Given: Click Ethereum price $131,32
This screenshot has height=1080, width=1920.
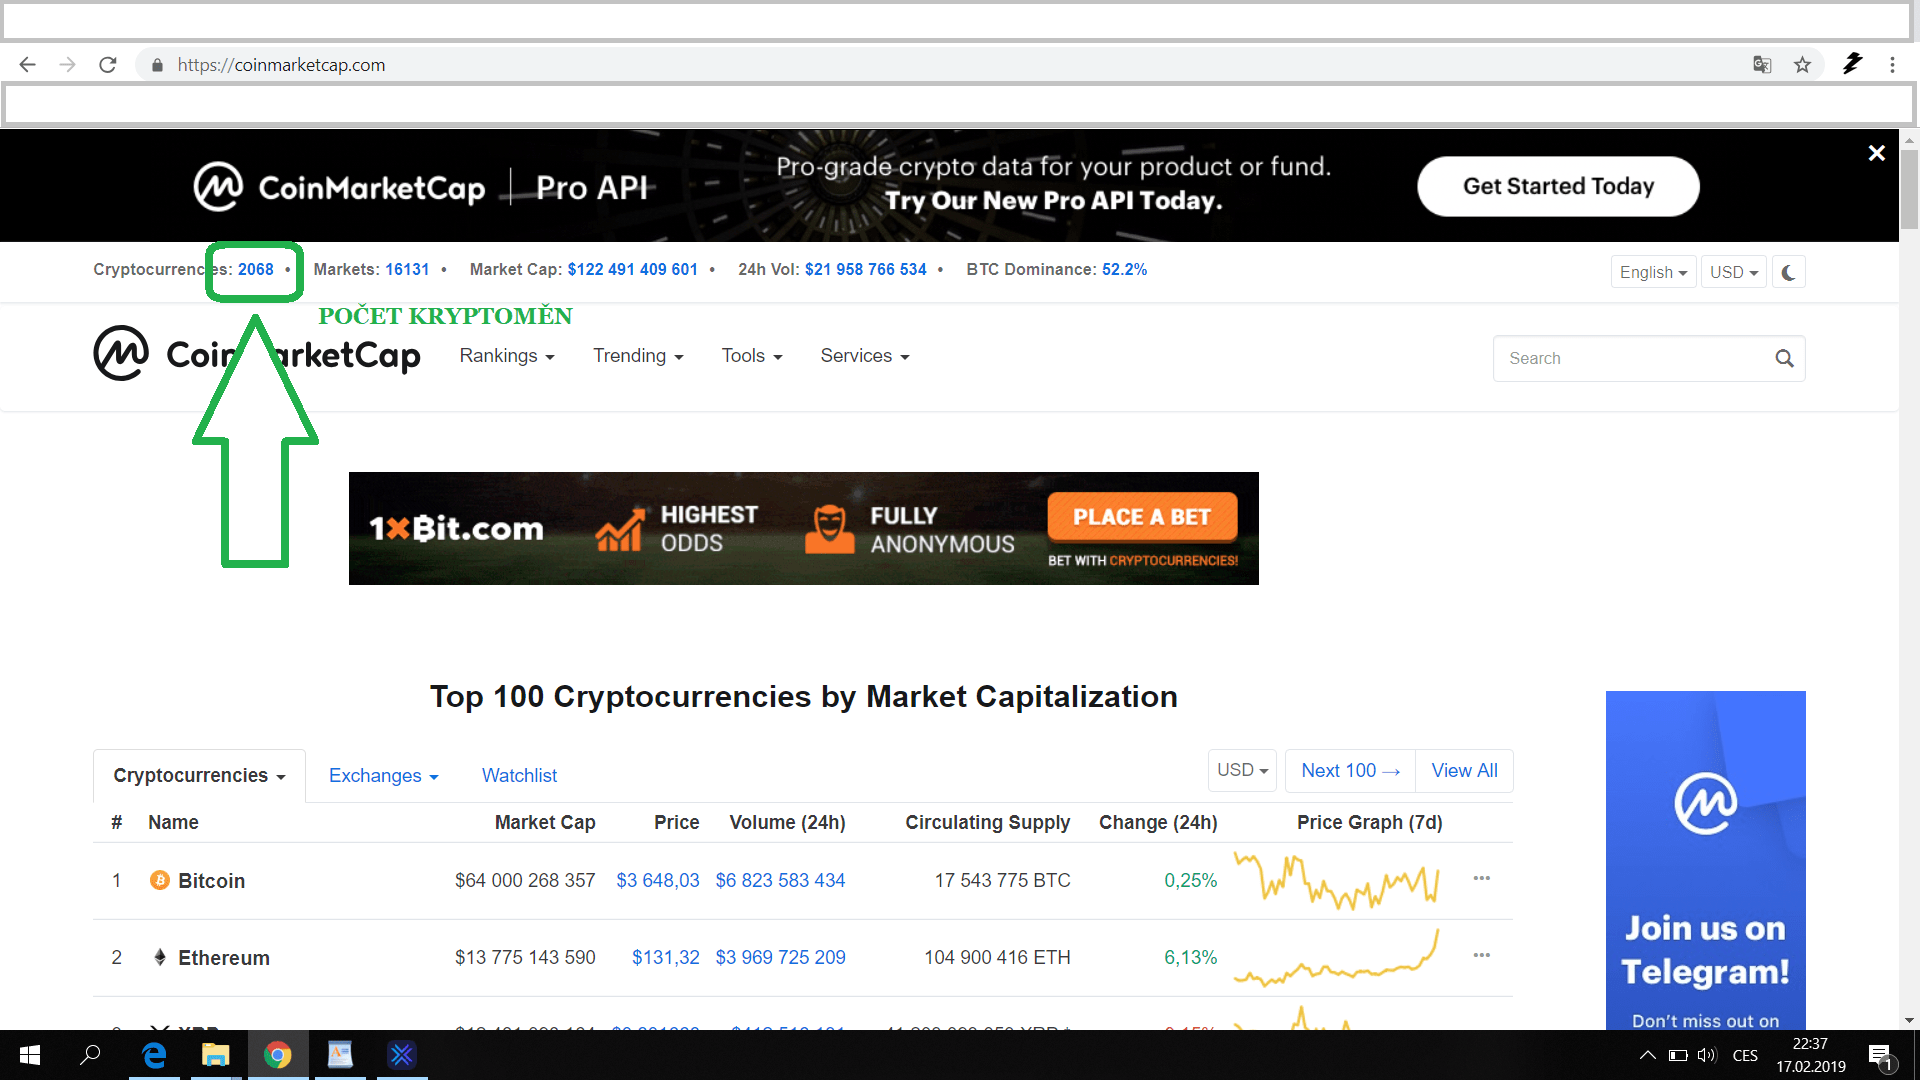Looking at the screenshot, I should click(666, 958).
